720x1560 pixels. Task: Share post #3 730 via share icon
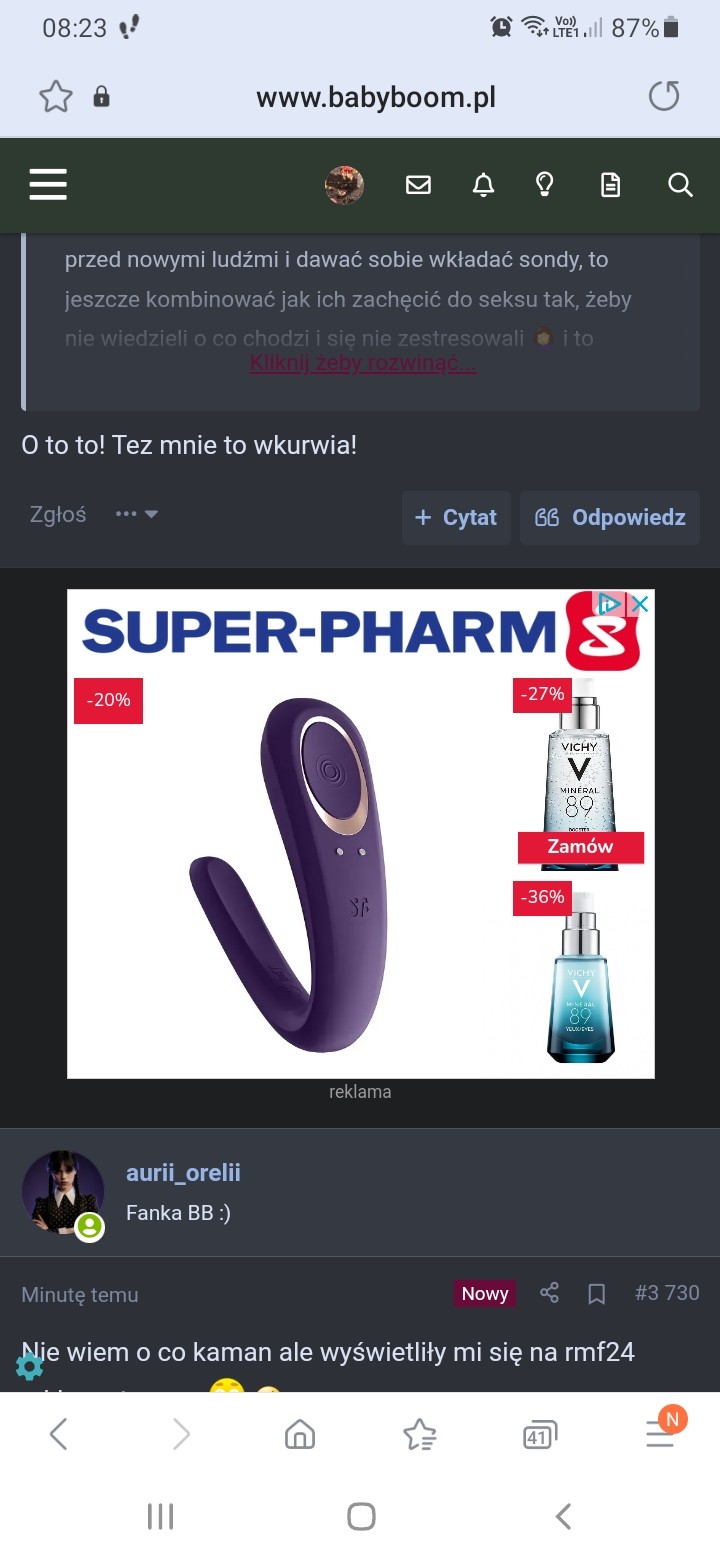[549, 1293]
